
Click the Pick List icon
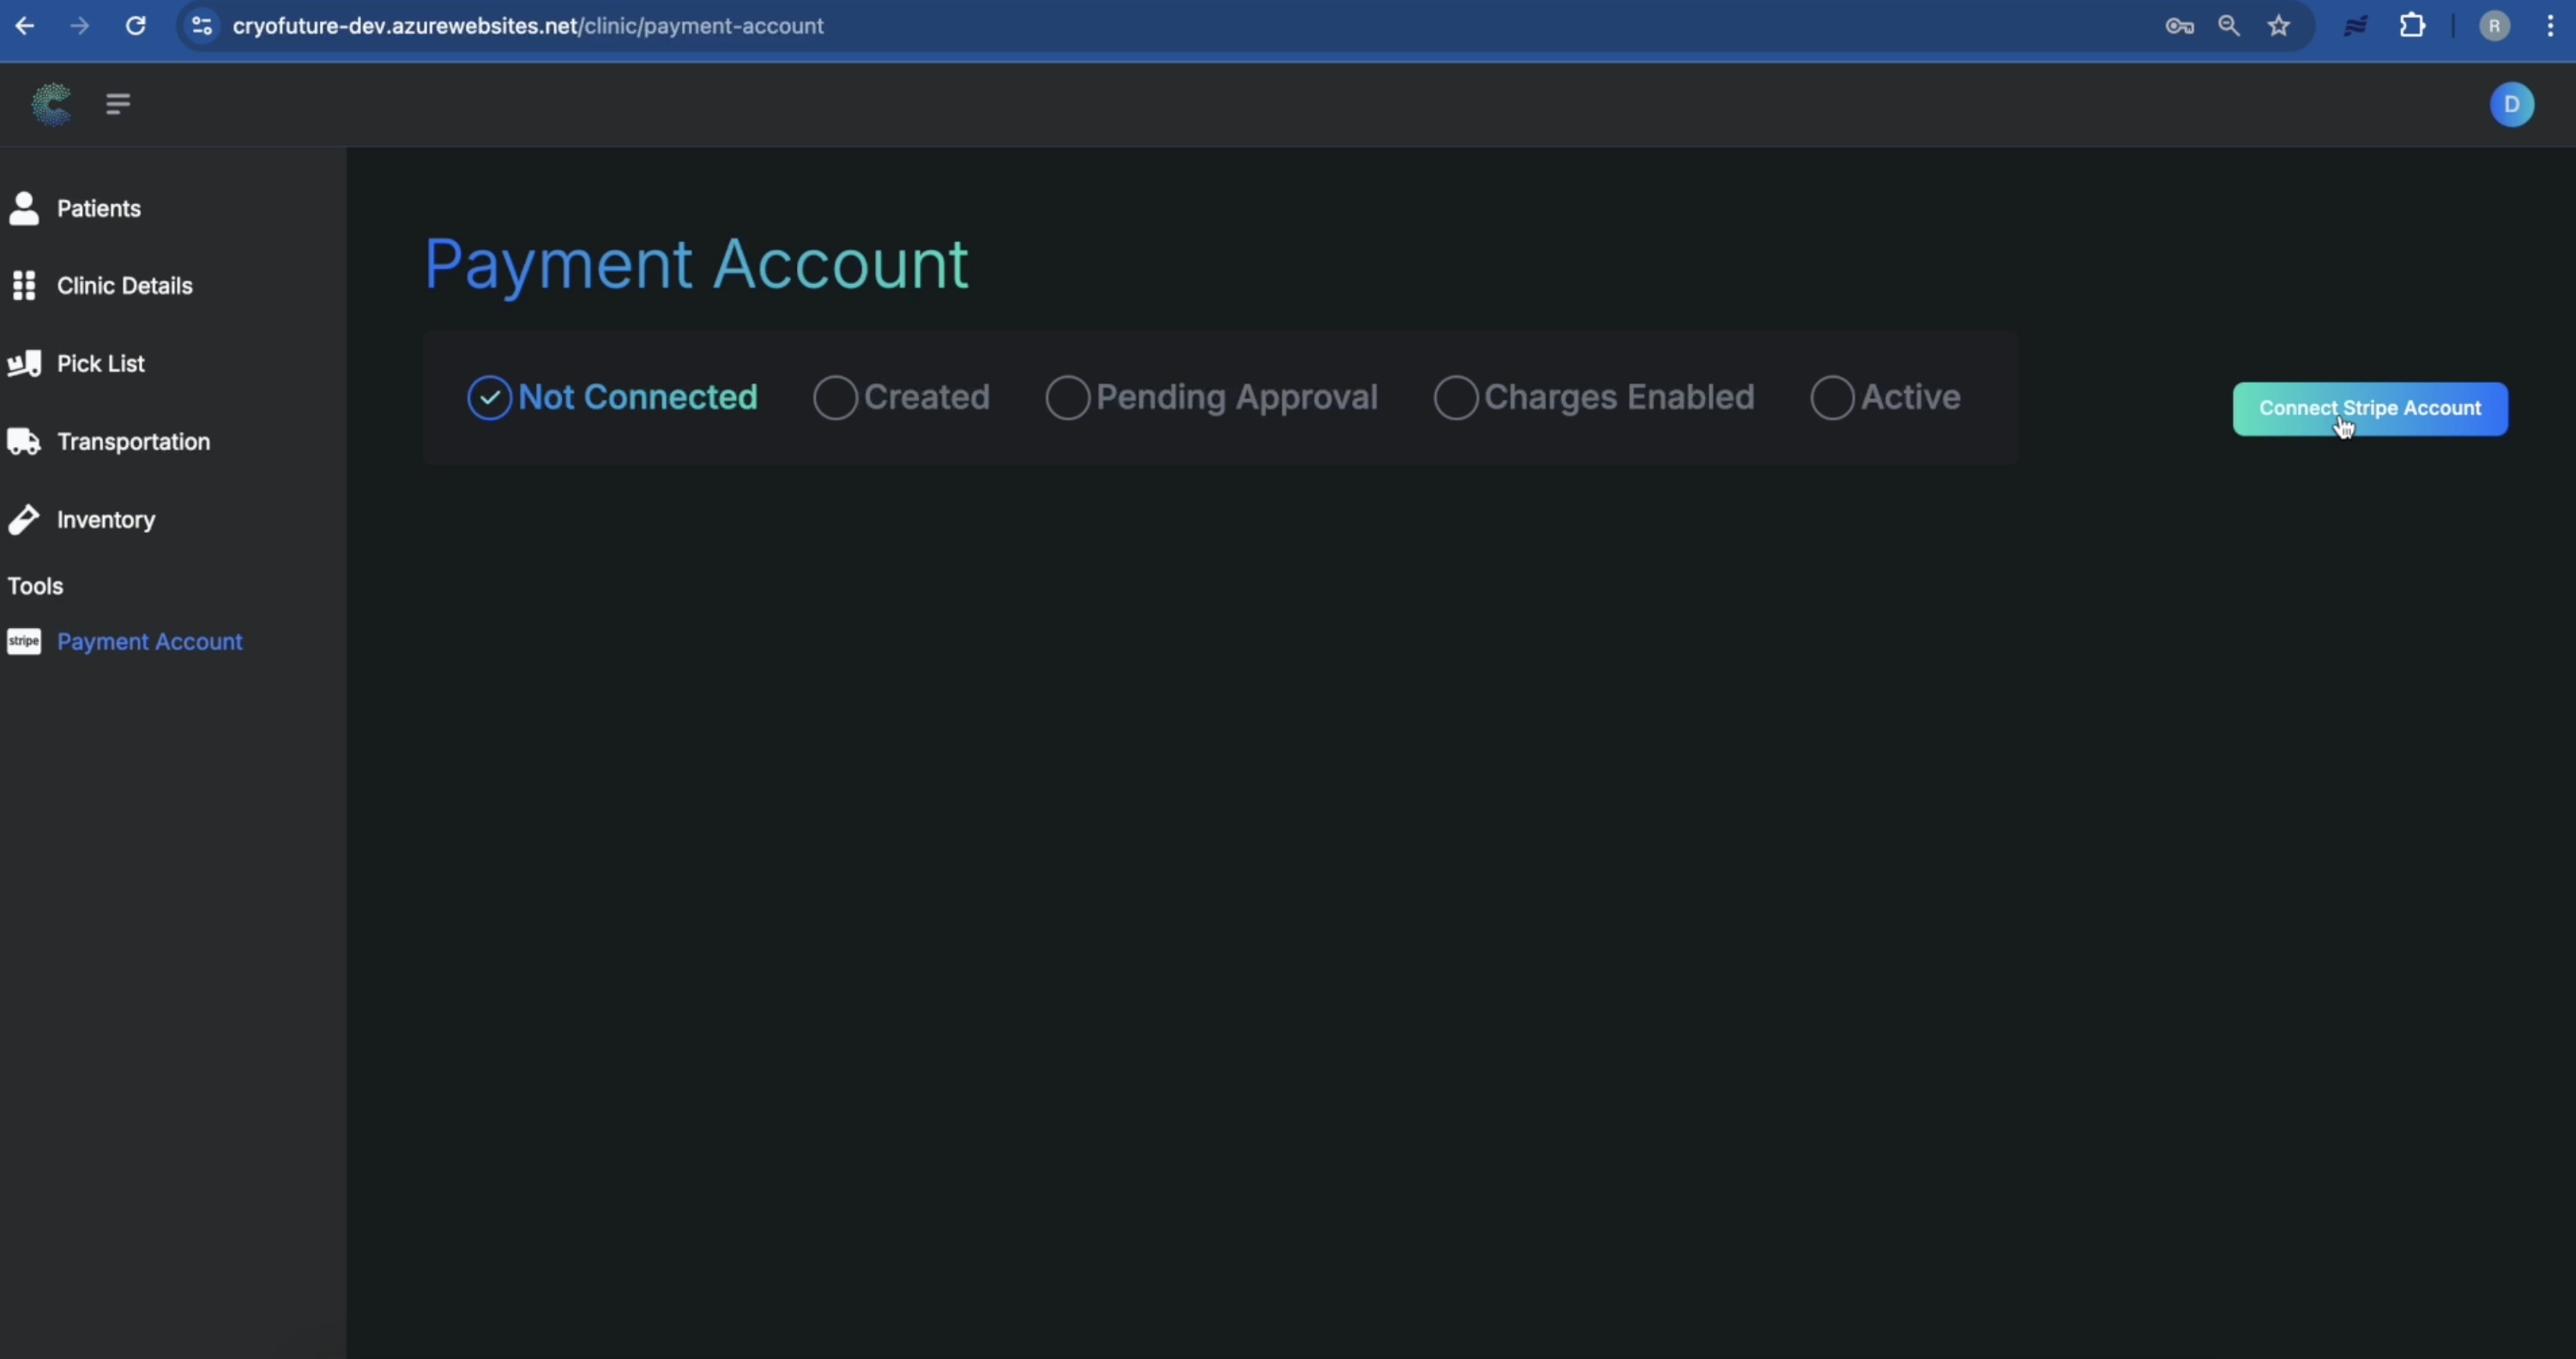pyautogui.click(x=26, y=363)
